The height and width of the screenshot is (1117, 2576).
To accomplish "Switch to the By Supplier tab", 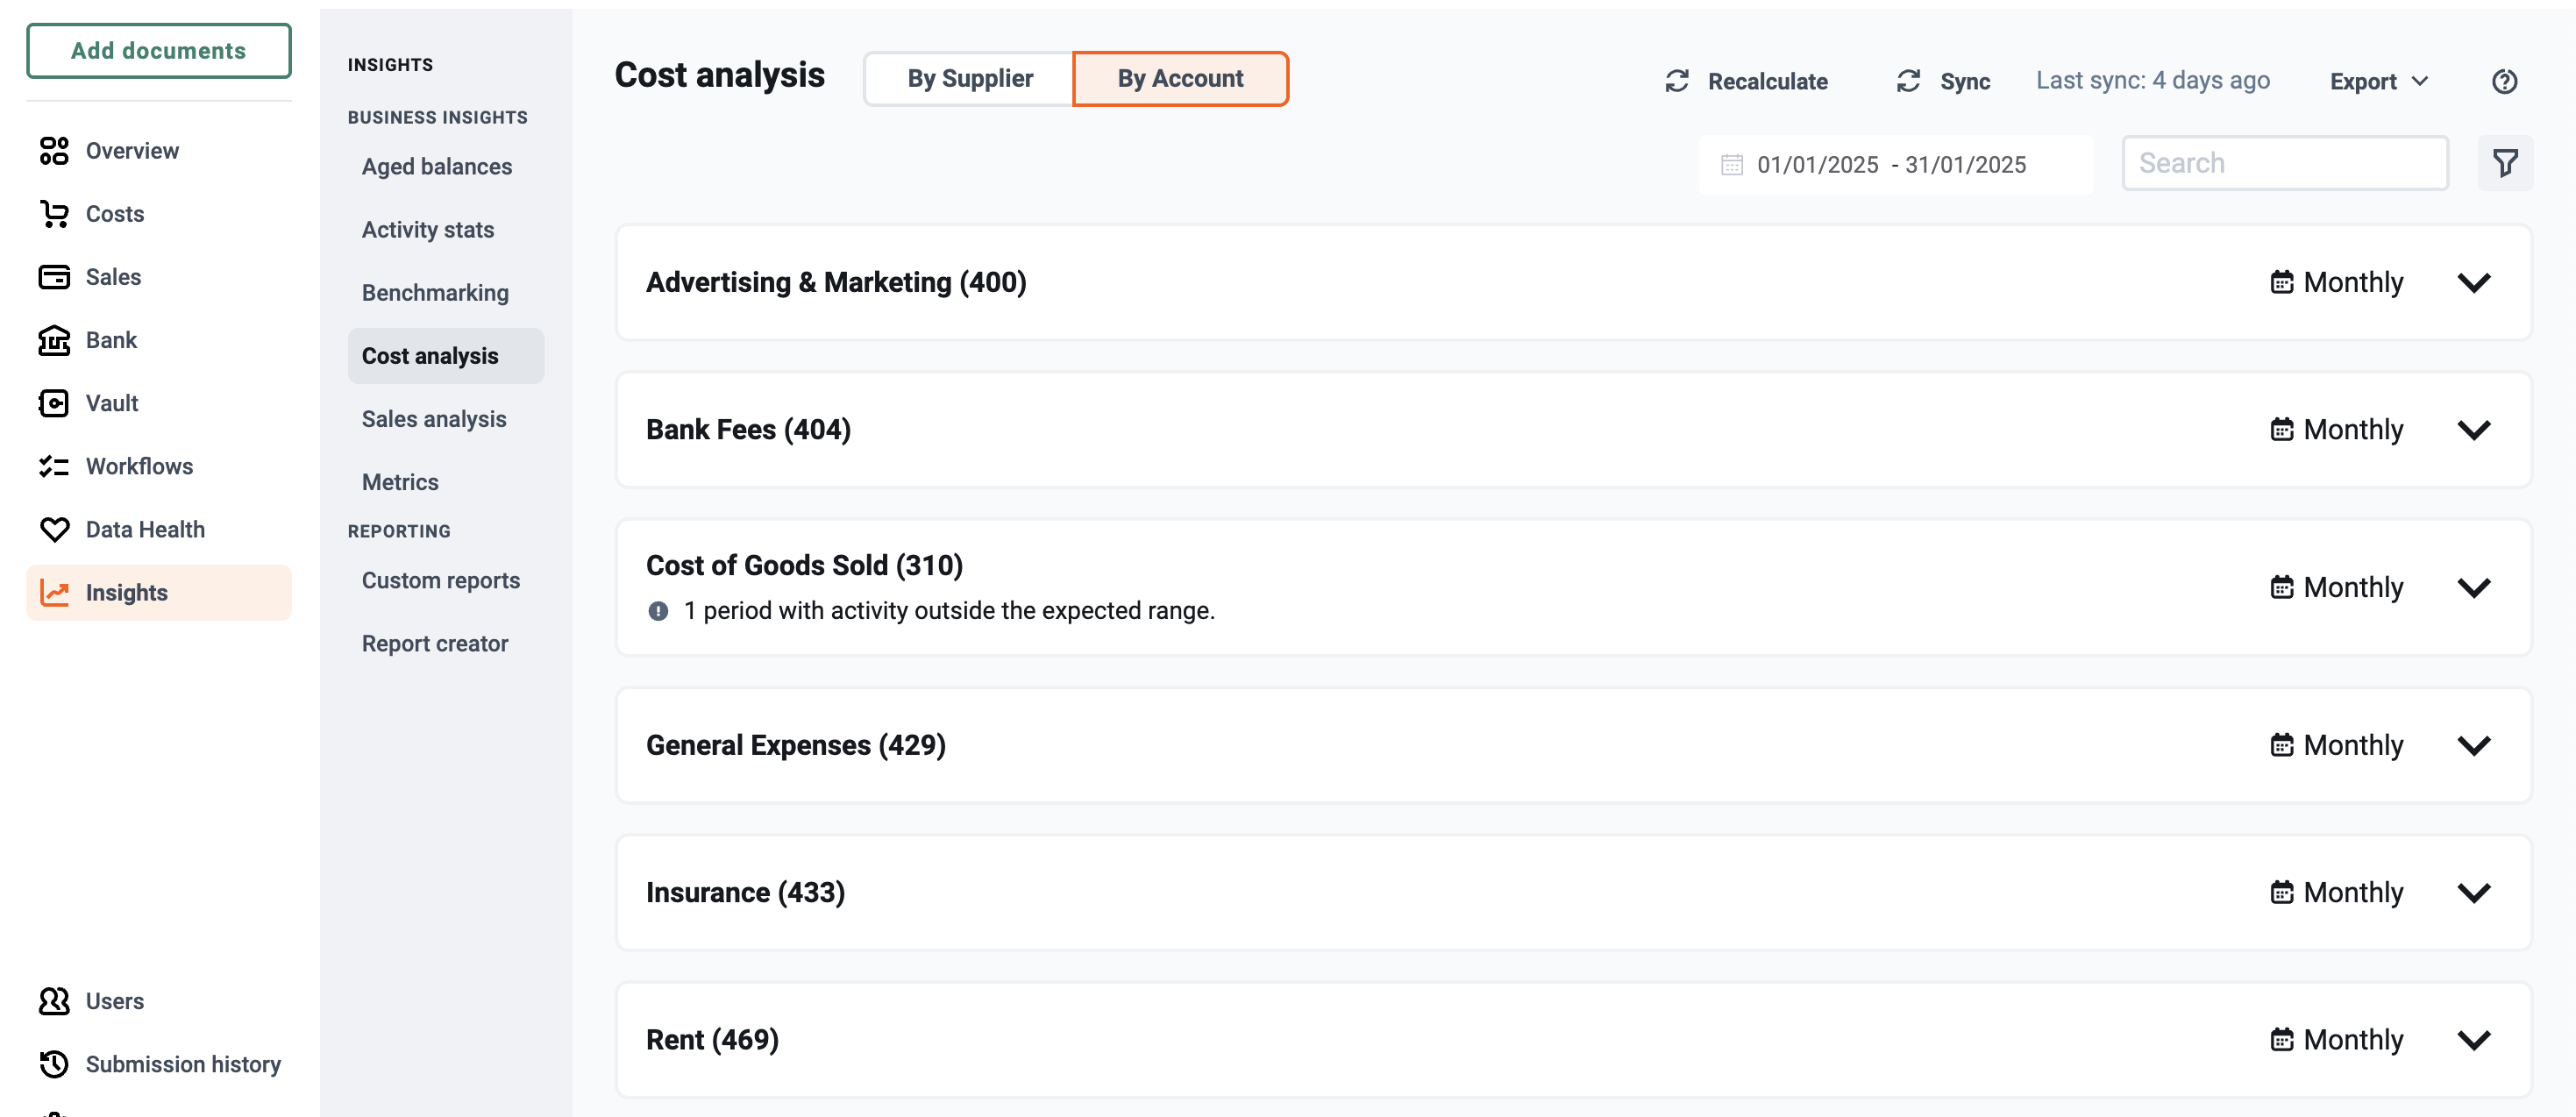I will [x=969, y=78].
